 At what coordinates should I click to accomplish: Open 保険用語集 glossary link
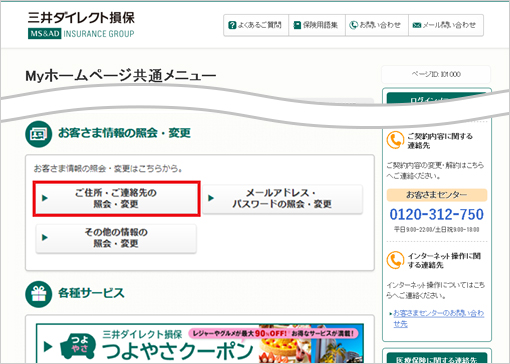tap(317, 25)
